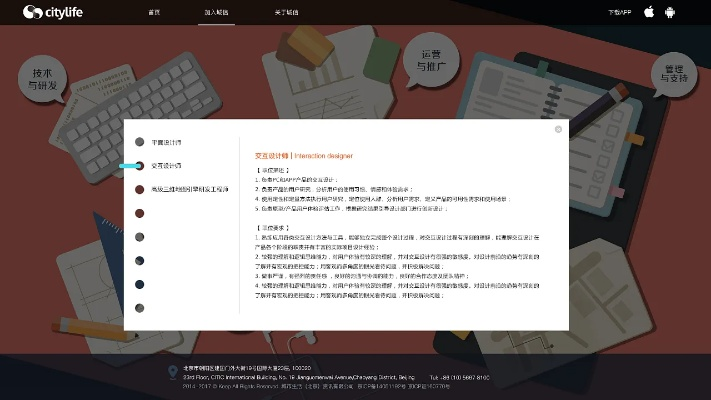The image size is (711, 400).
Task: Click the 下载APP label
Action: pos(619,12)
